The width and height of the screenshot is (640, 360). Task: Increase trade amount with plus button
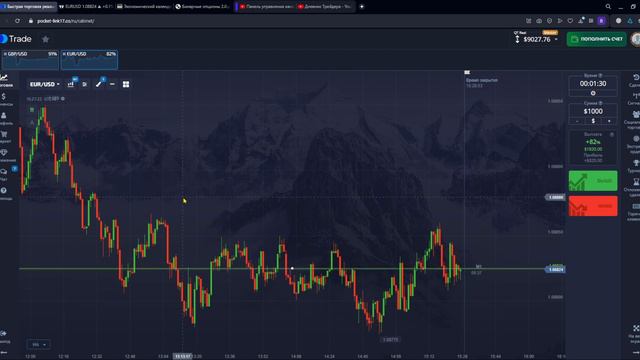coord(609,121)
